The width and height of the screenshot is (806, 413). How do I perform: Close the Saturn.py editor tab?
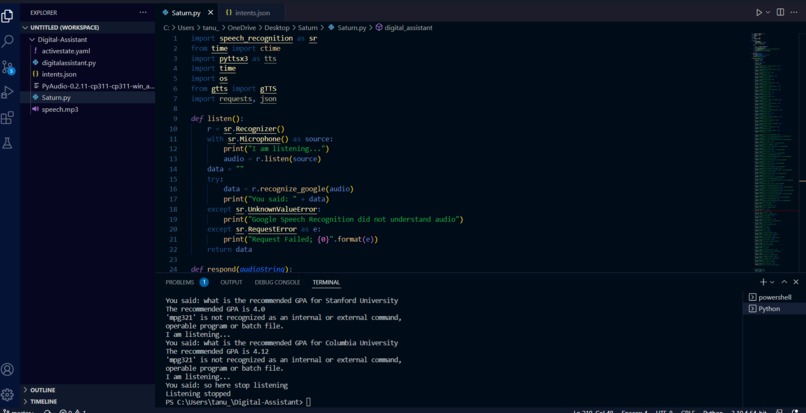(210, 13)
